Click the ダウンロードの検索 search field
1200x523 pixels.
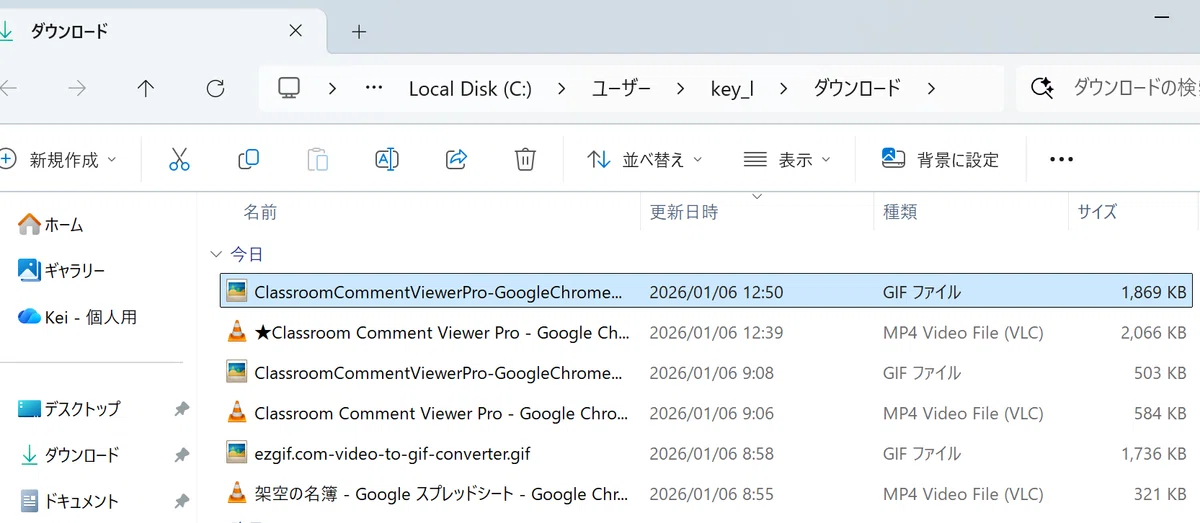coord(1108,88)
